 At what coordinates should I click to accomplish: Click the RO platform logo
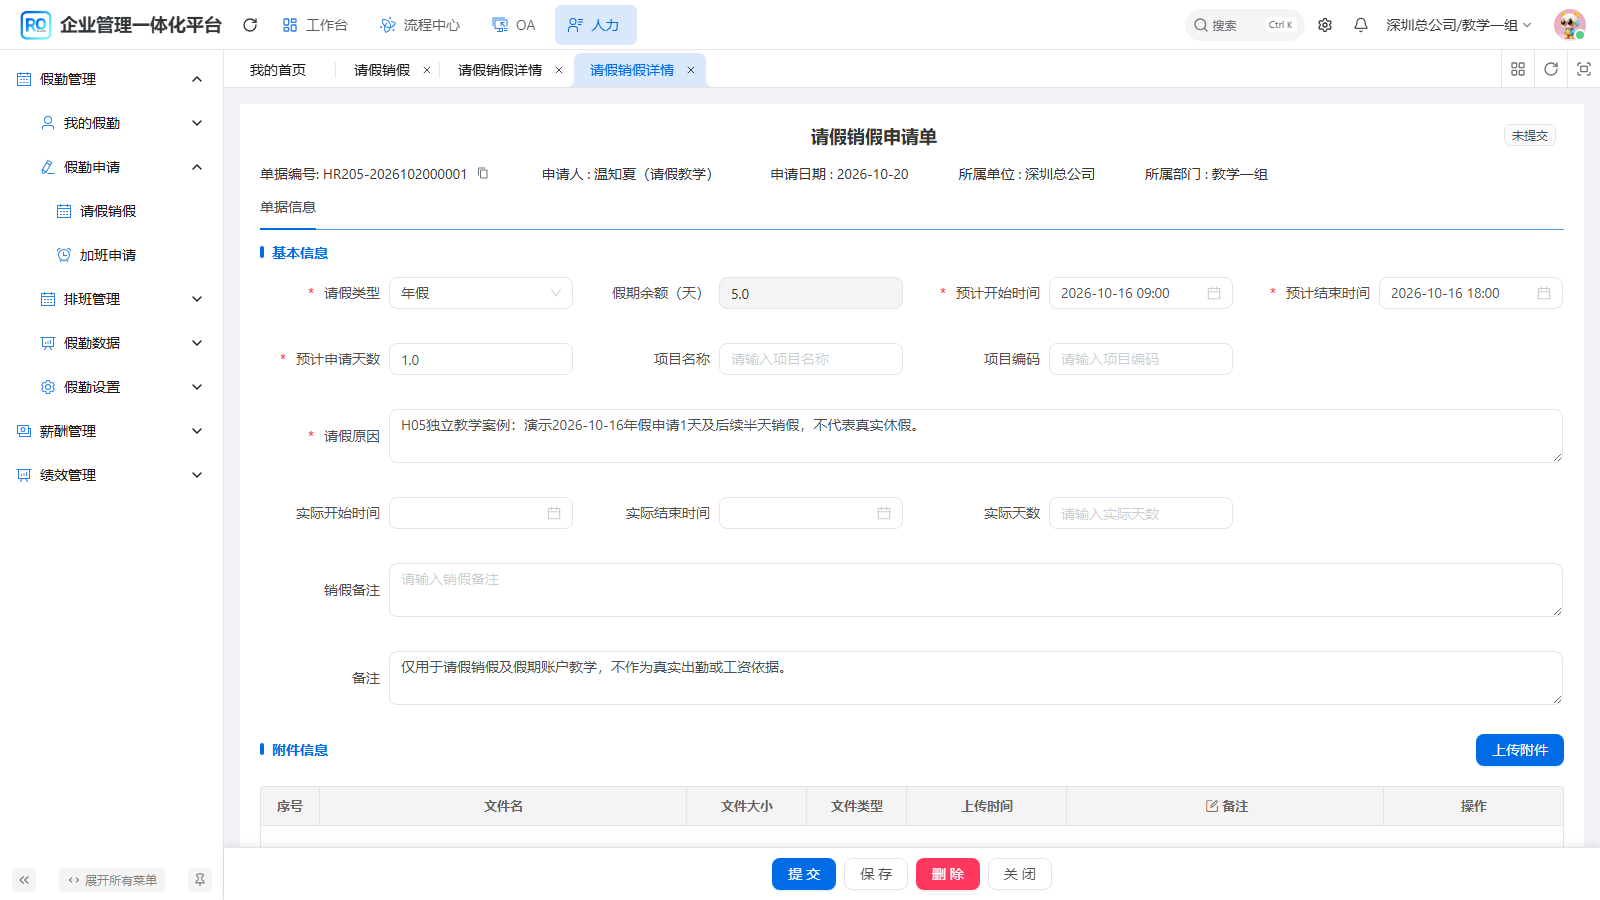[x=35, y=25]
